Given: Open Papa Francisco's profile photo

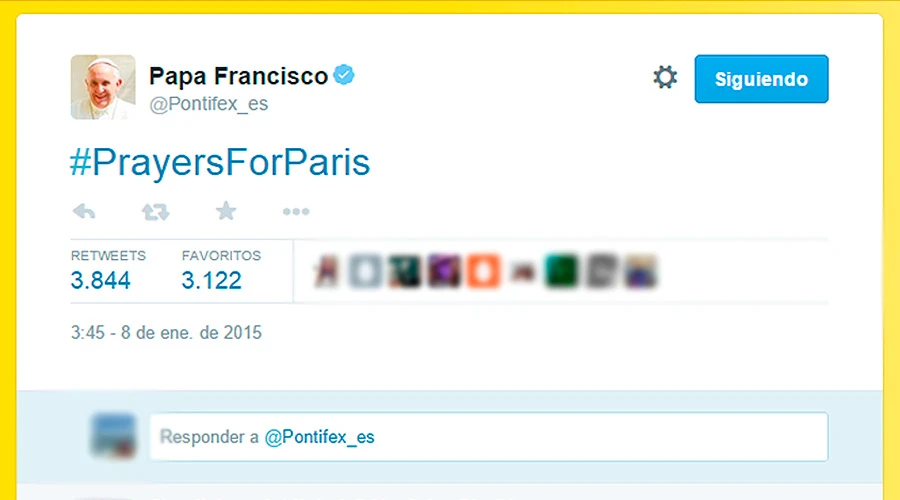Looking at the screenshot, I should pyautogui.click(x=102, y=87).
